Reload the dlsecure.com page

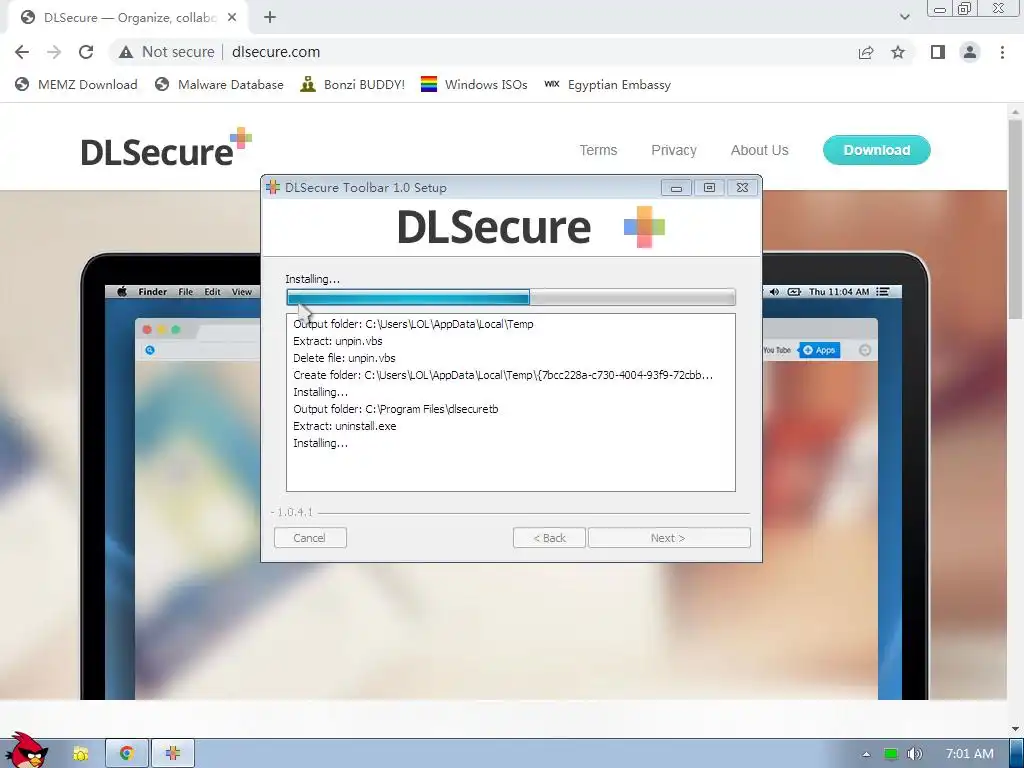pos(86,52)
